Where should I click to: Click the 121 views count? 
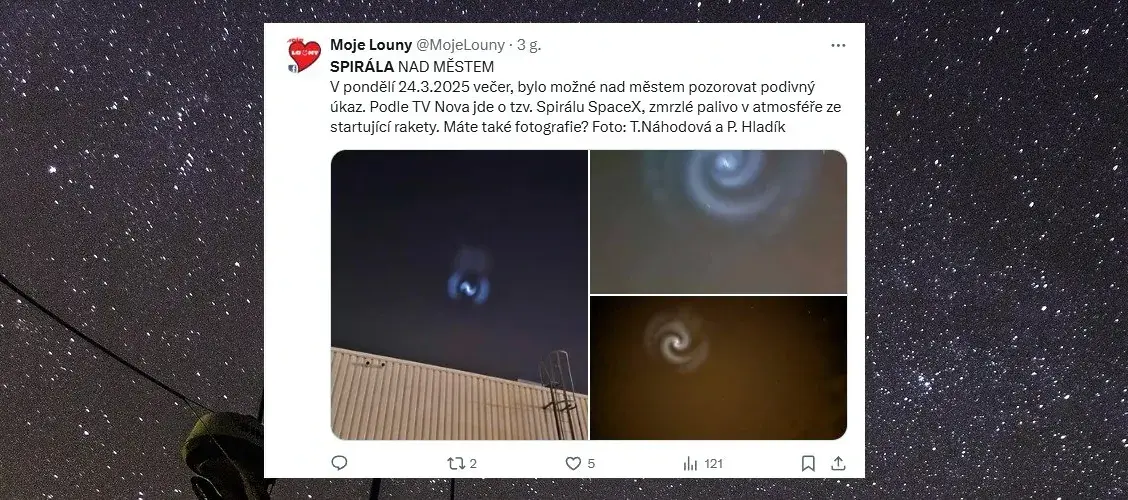point(714,464)
